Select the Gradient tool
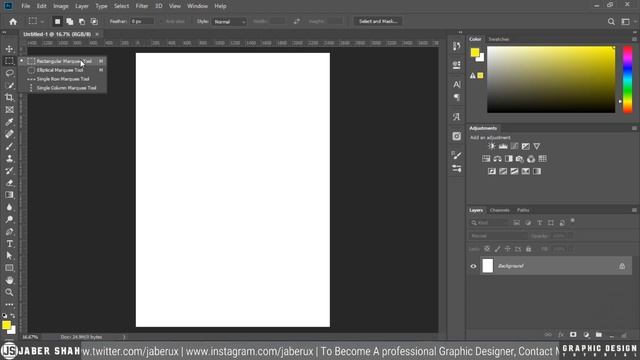The image size is (640, 360). [x=9, y=195]
